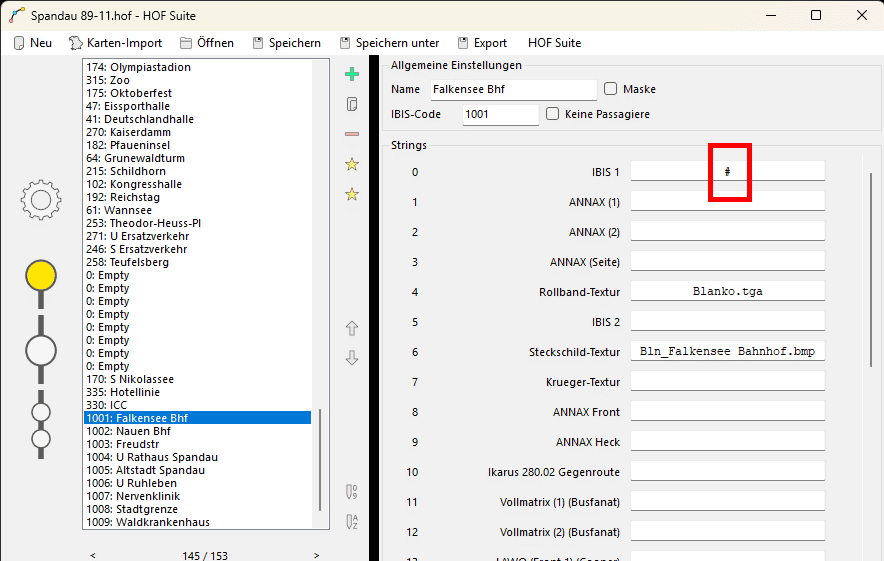The width and height of the screenshot is (884, 561).
Task: Click the IBIS-Code field containing 1001
Action: [x=500, y=114]
